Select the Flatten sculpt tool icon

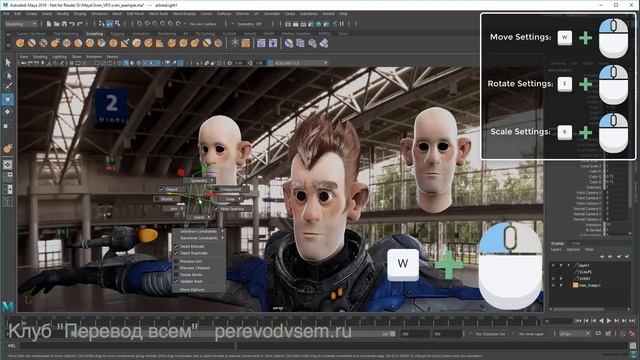(78, 43)
